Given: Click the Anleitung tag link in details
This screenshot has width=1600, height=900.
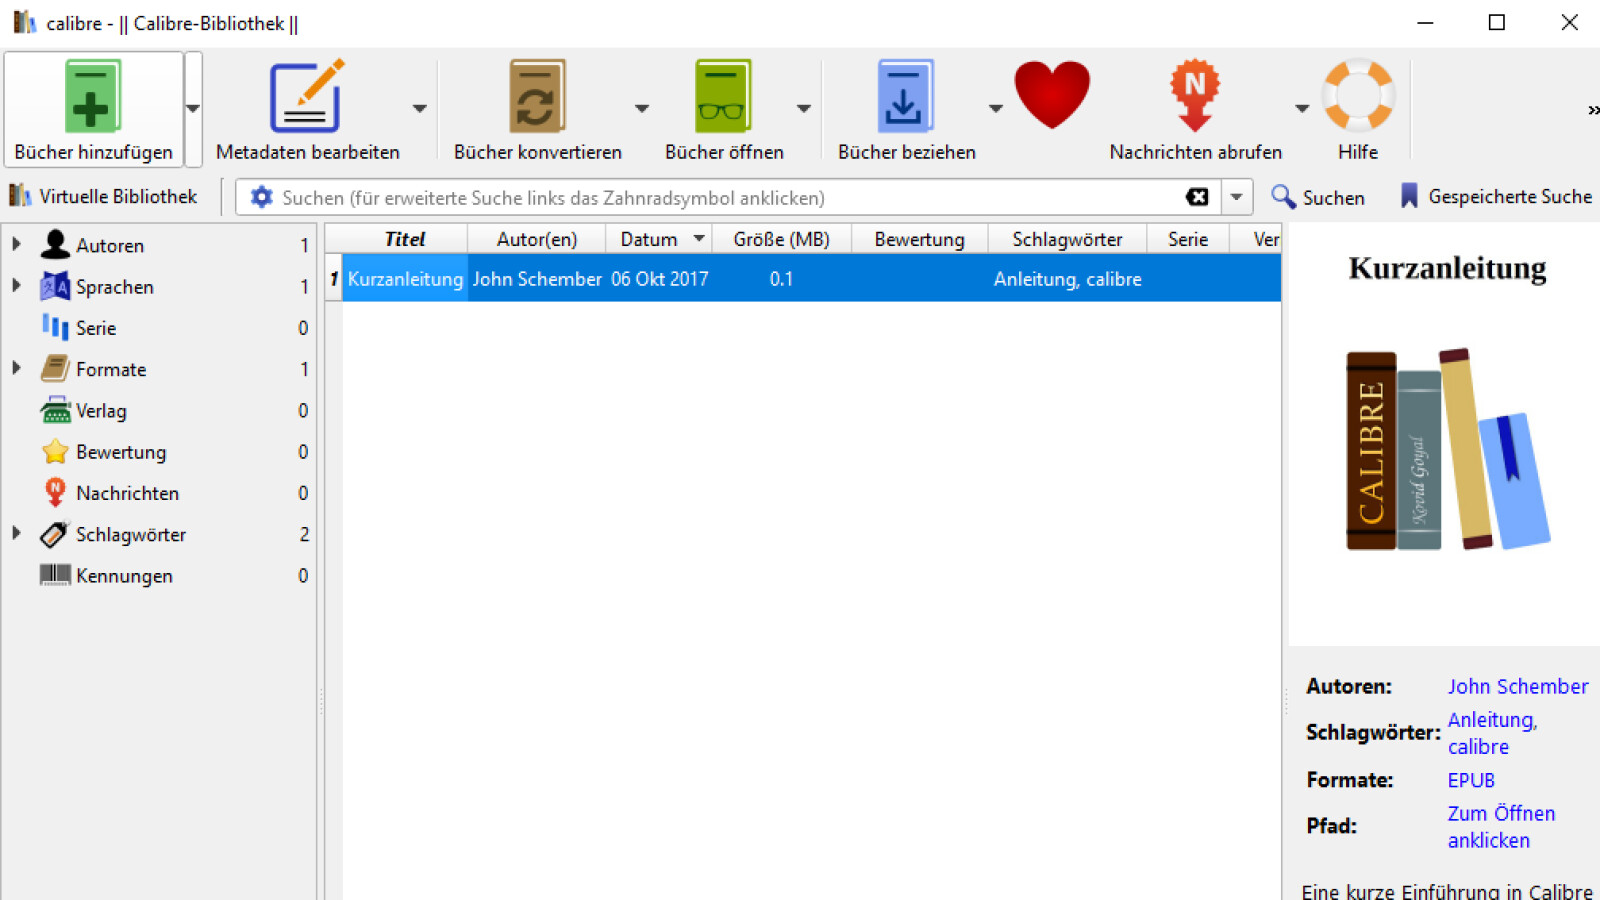Looking at the screenshot, I should [x=1489, y=720].
